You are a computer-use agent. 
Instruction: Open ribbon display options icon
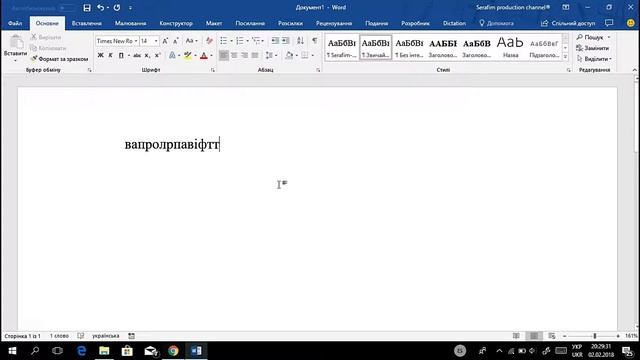tap(566, 7)
